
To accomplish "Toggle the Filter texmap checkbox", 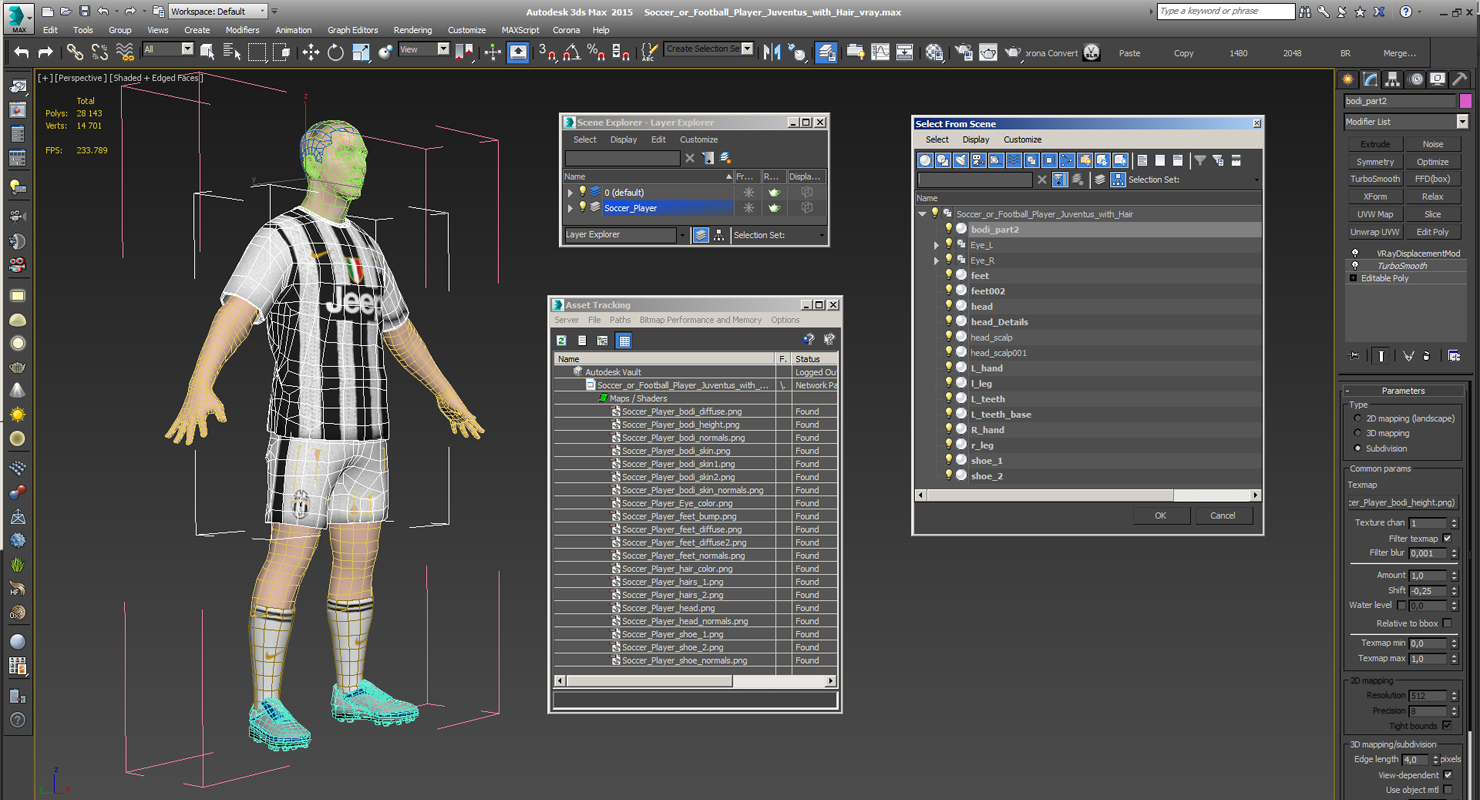I will click(x=1447, y=538).
